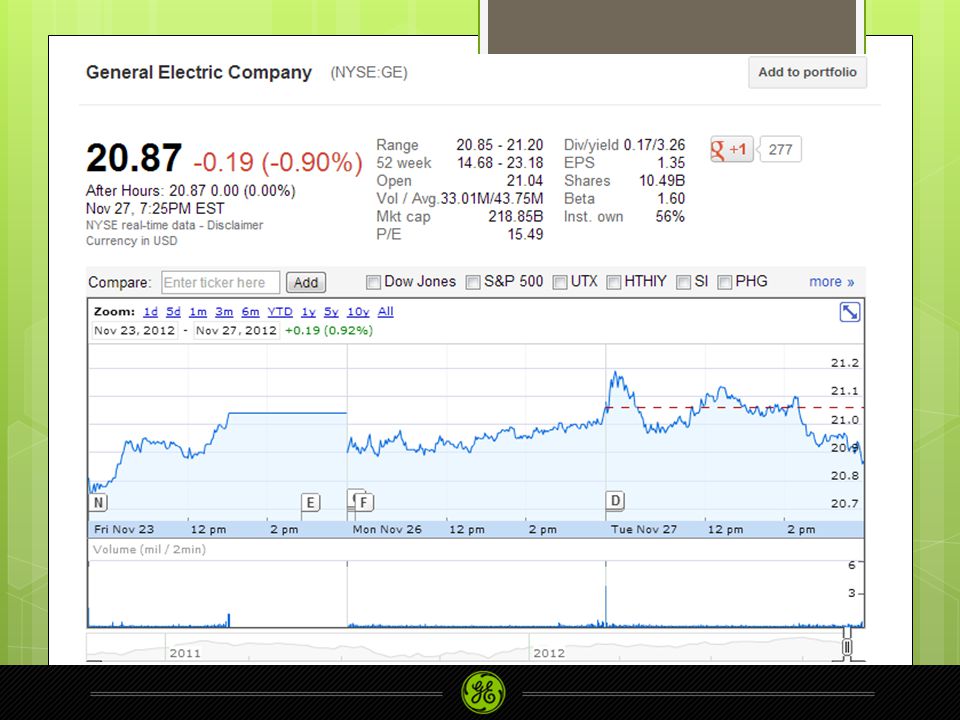Click the 277 plus-one count bubble
Image resolution: width=960 pixels, height=720 pixels.
tap(780, 149)
